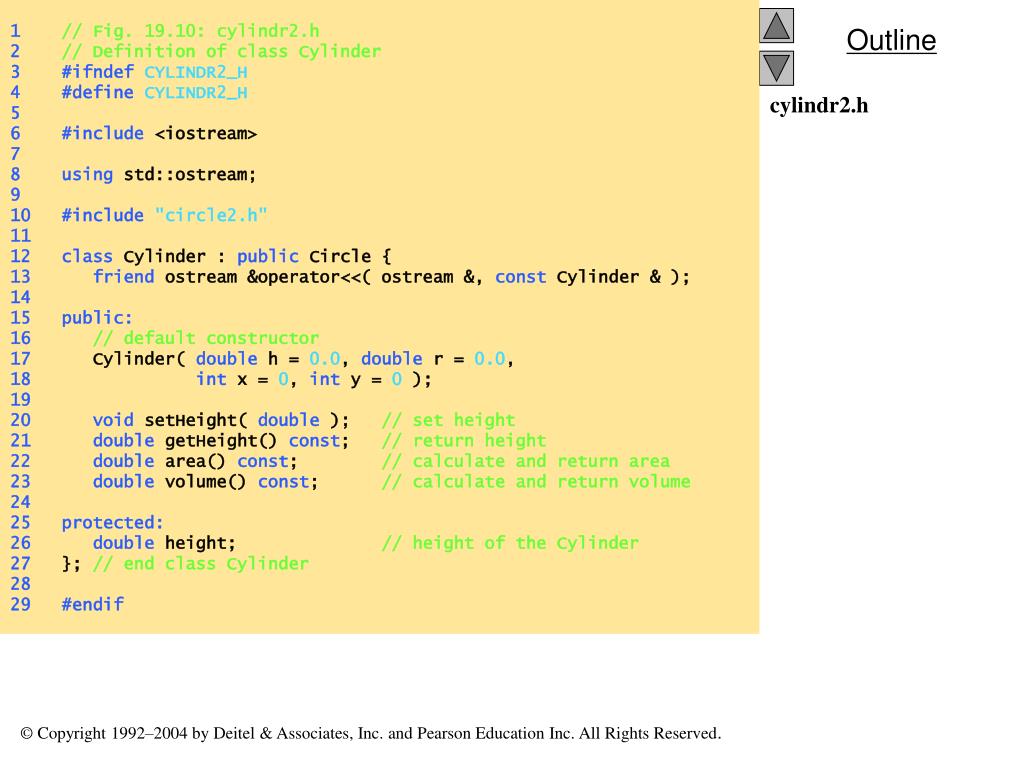Click the up arrow navigation button
The width and height of the screenshot is (1024, 768).
(x=776, y=26)
